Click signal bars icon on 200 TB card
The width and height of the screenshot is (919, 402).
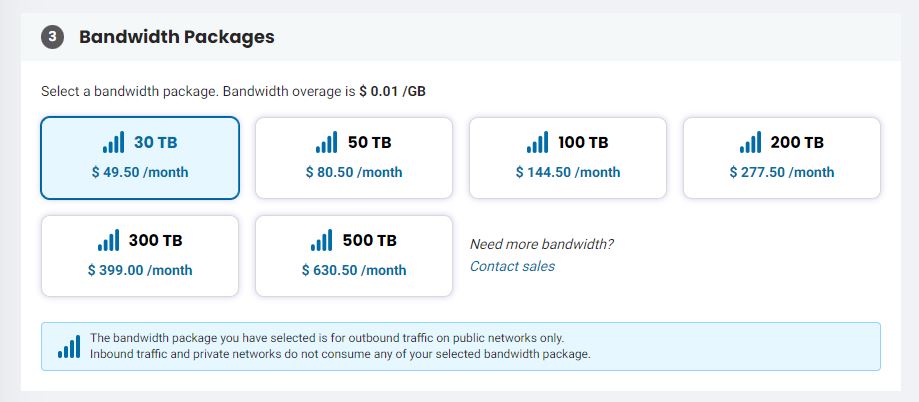[750, 143]
